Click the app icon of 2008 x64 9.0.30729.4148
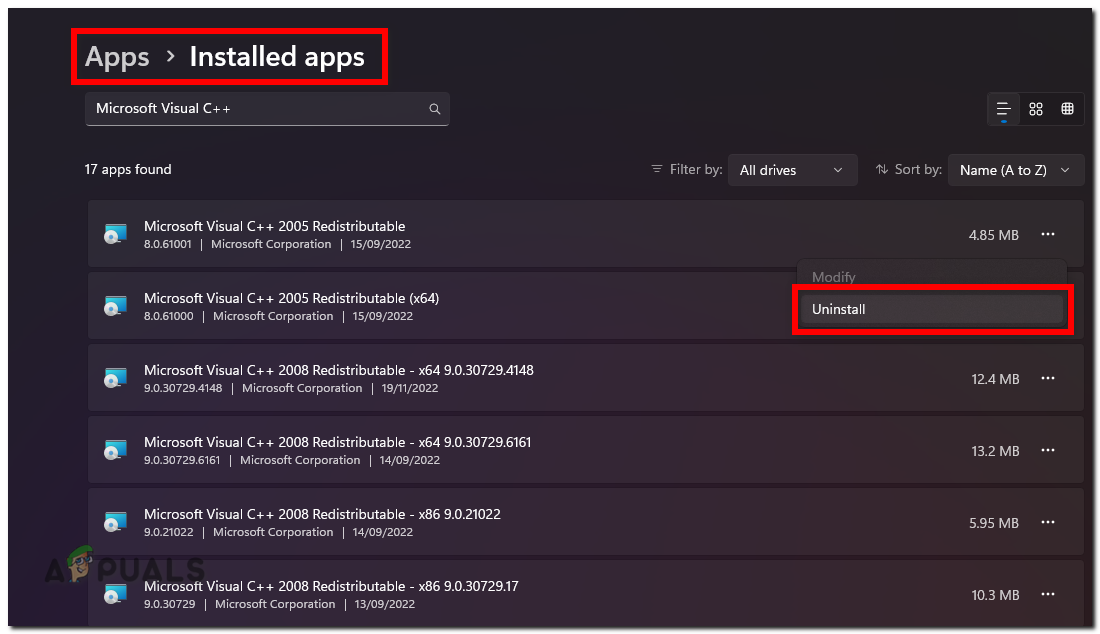Viewport: 1100px width, 634px height. 115,379
